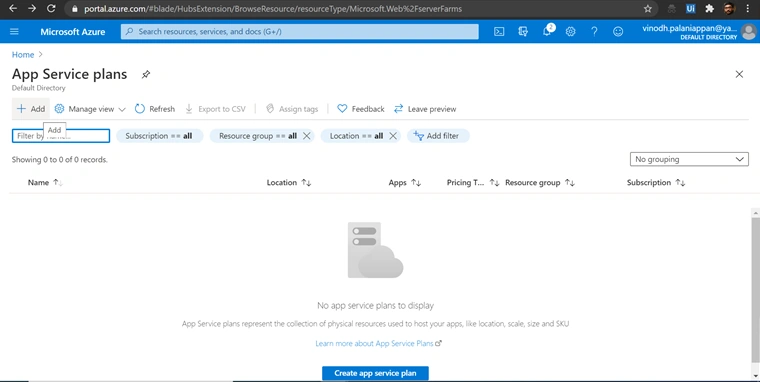760x382 pixels.
Task: Open portal settings gear
Action: click(570, 32)
